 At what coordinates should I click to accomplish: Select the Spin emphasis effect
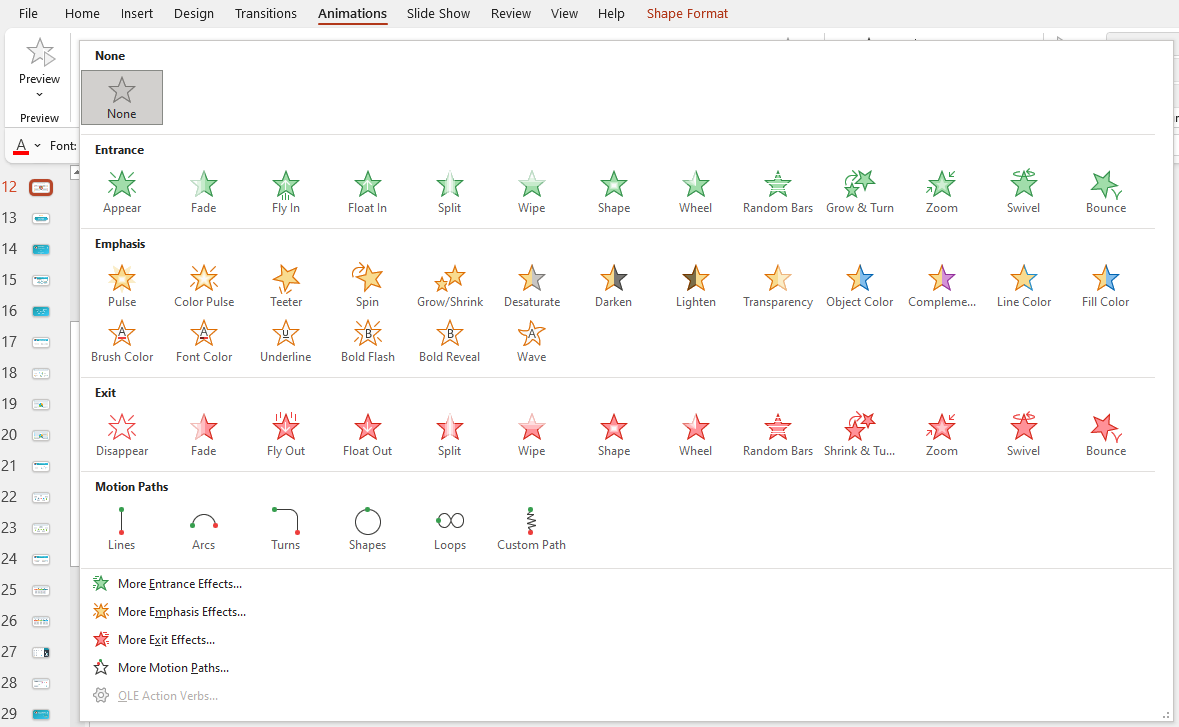367,286
